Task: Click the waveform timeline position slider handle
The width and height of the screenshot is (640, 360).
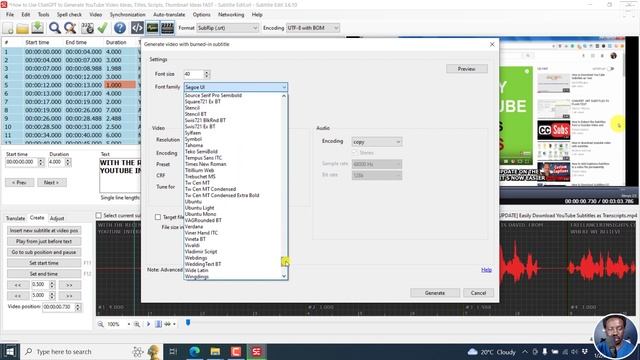Action: click(x=188, y=323)
